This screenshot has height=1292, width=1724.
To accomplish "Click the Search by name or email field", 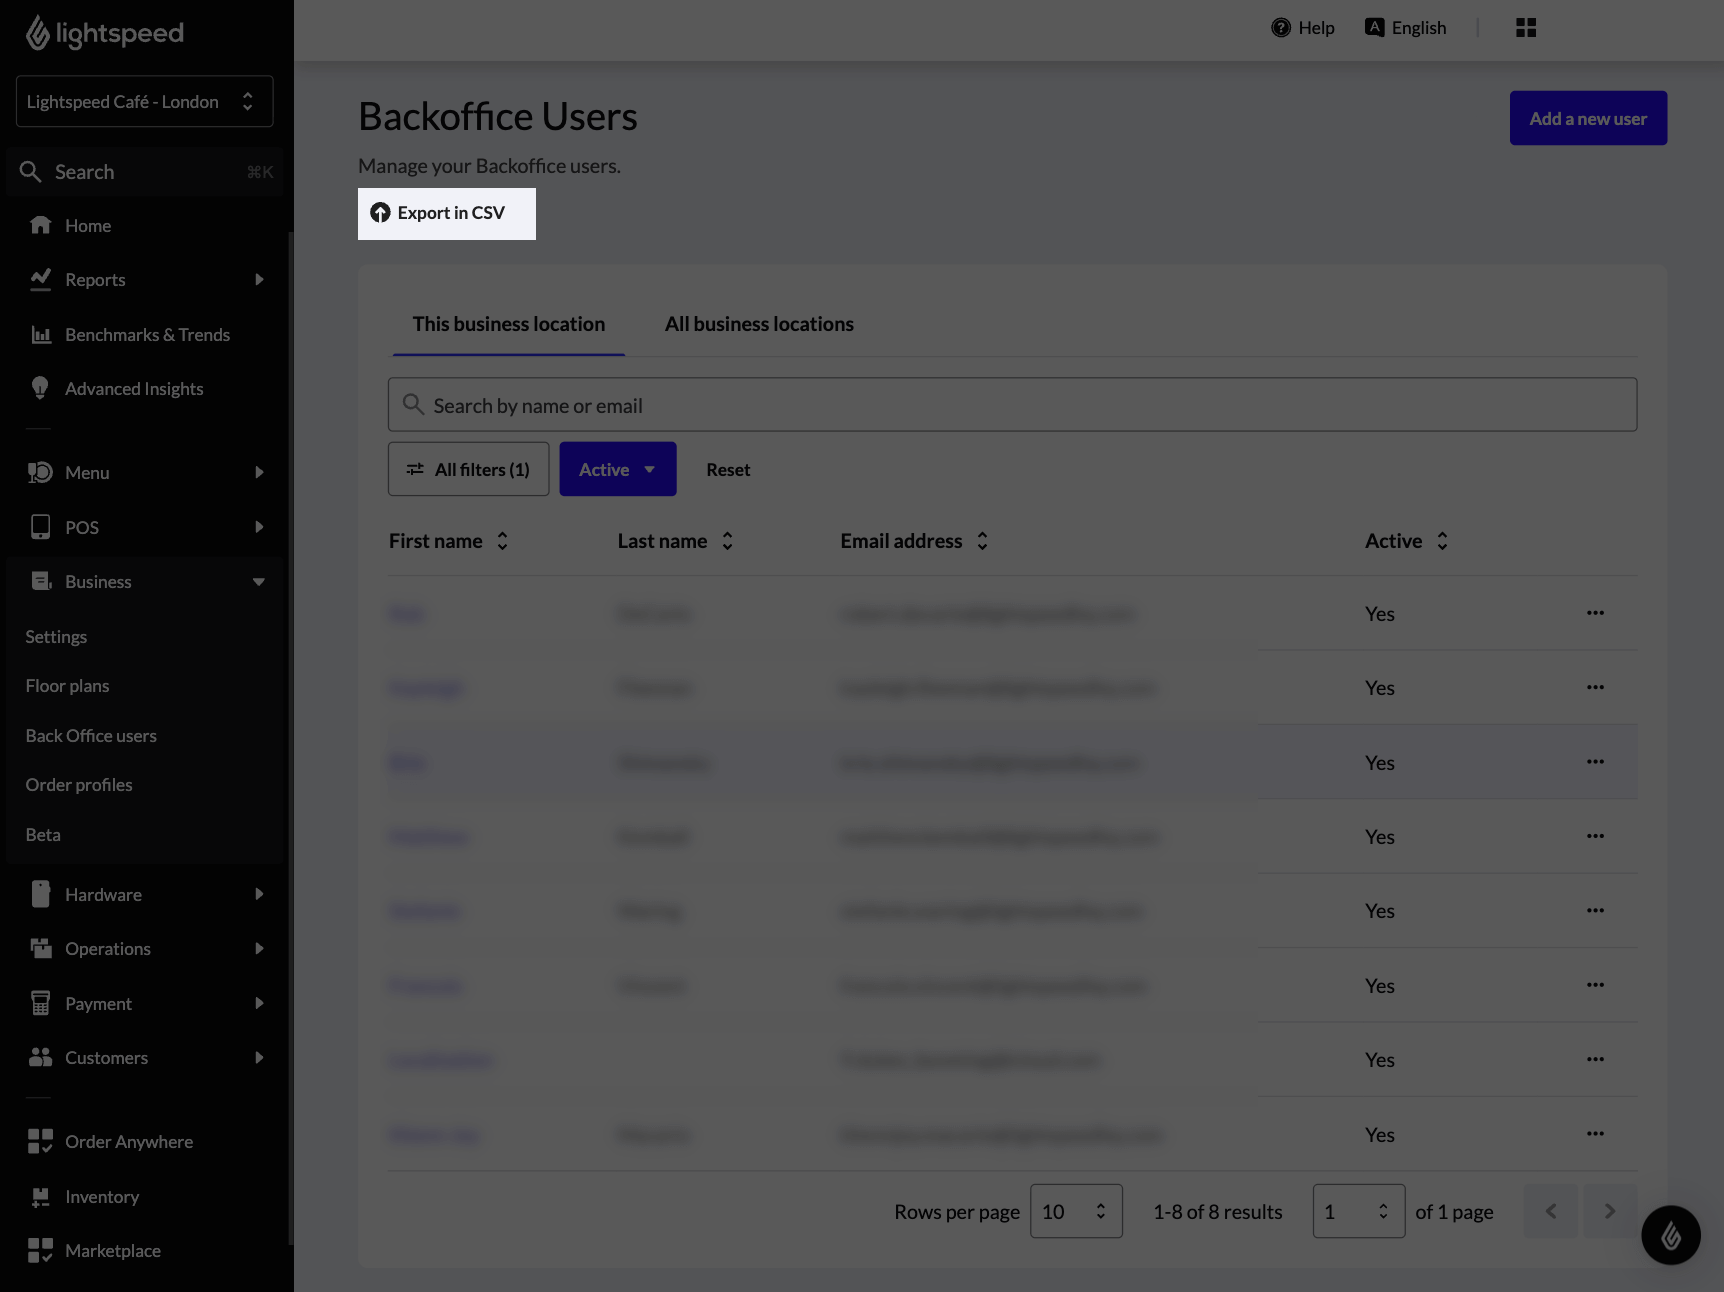I will [1012, 405].
